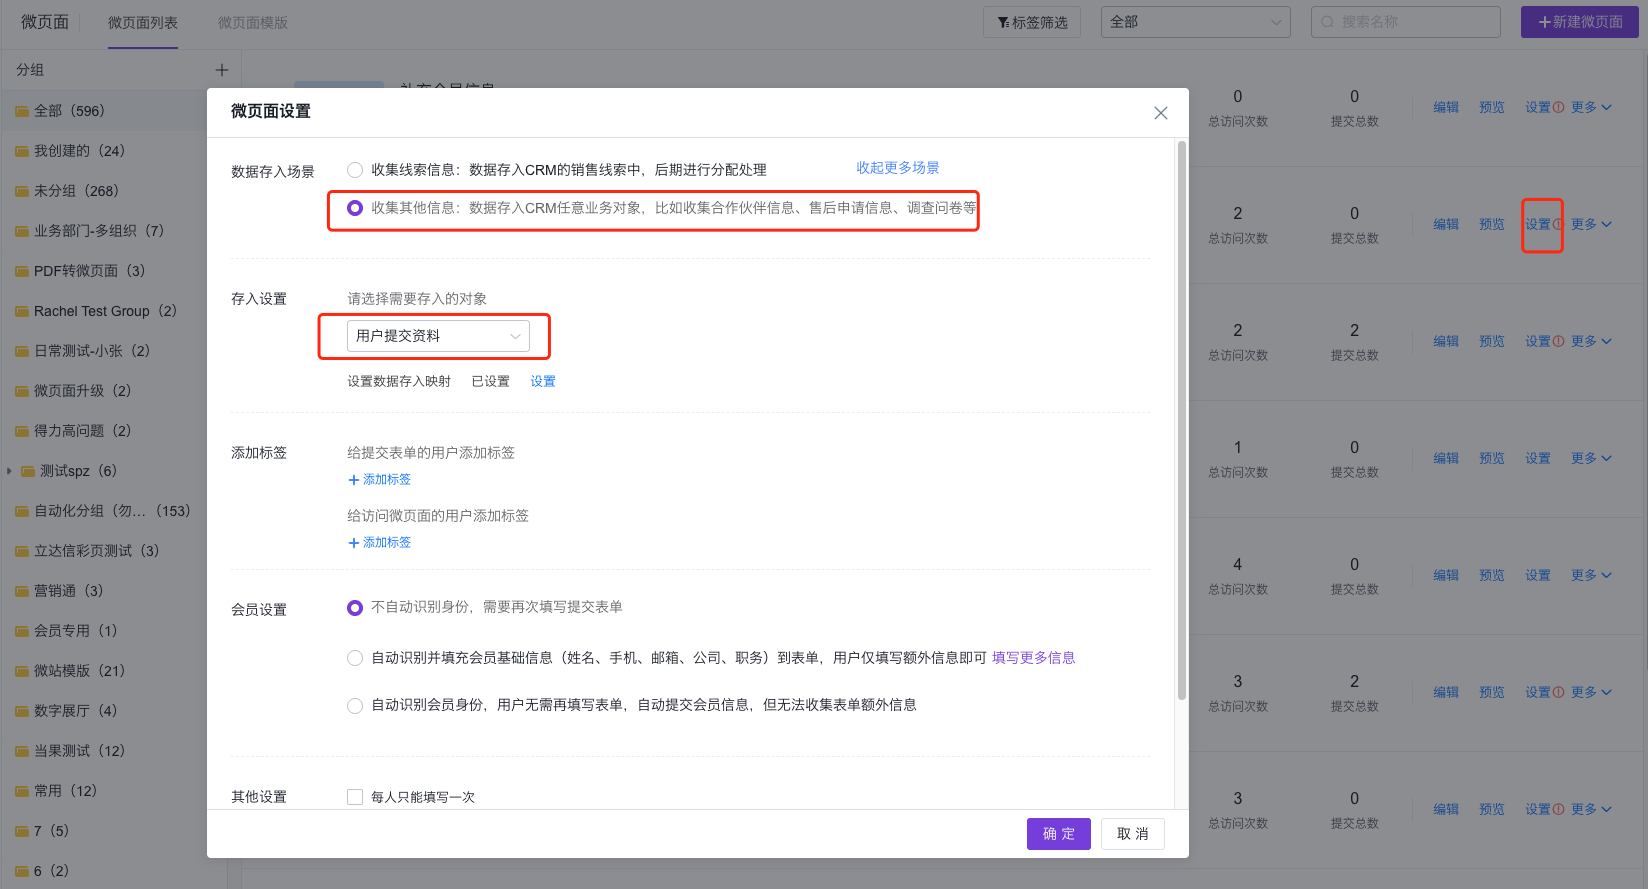Click the 确定 confirm button

click(x=1058, y=834)
